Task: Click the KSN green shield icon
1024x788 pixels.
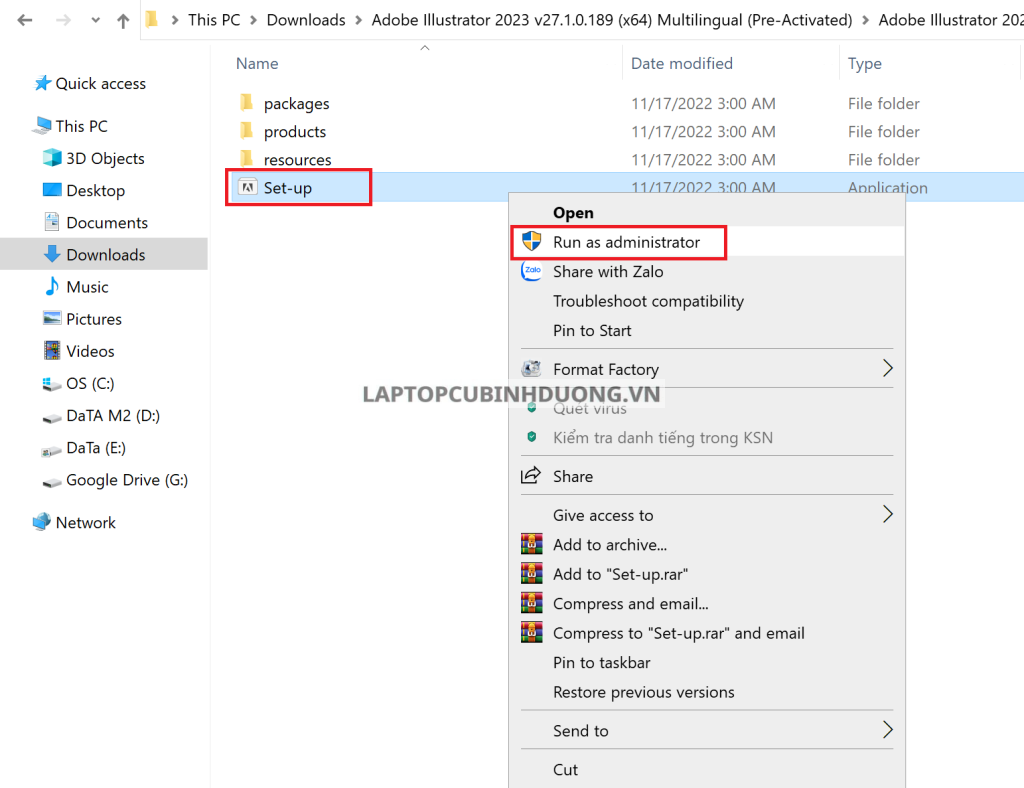Action: pos(532,436)
